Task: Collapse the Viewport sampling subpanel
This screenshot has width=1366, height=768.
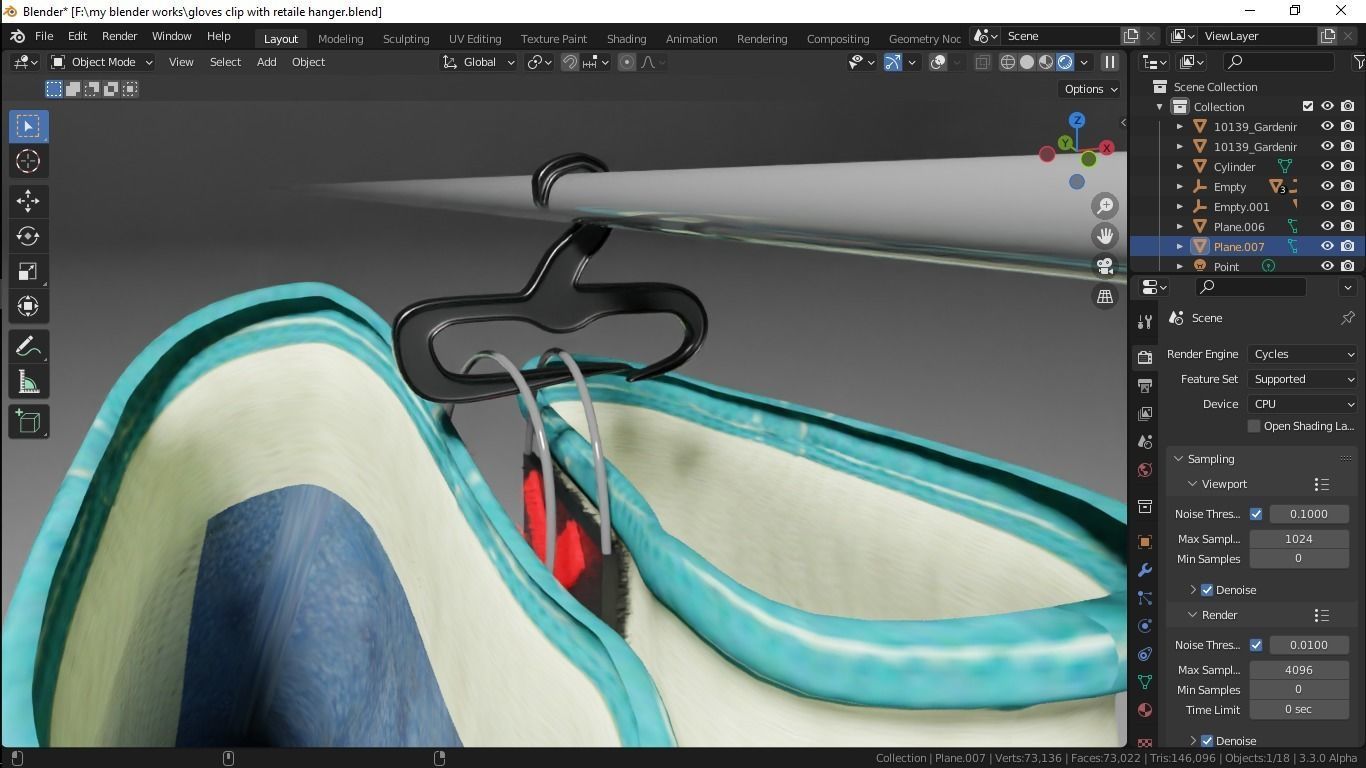Action: click(1192, 484)
